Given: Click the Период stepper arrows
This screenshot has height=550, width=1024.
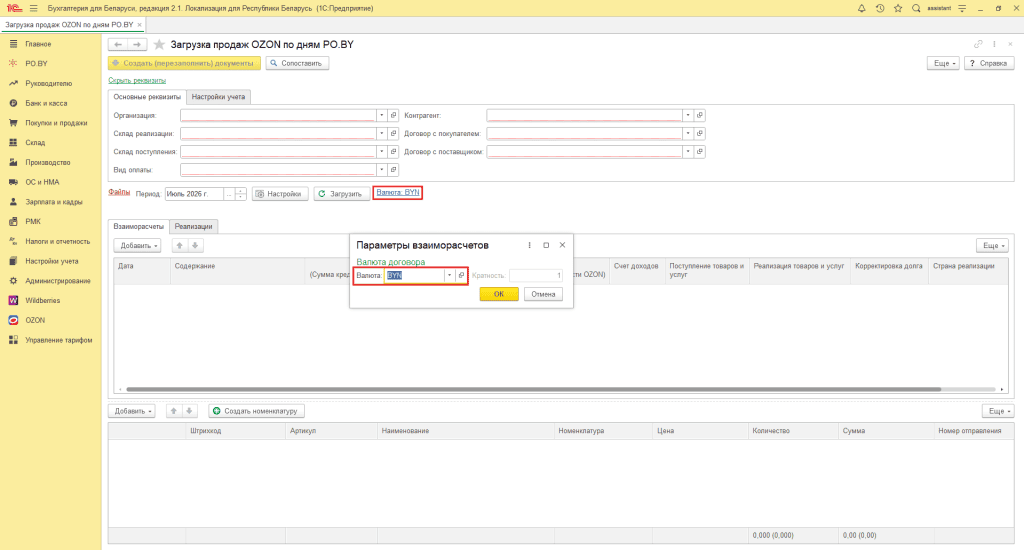Looking at the screenshot, I should pos(240,194).
